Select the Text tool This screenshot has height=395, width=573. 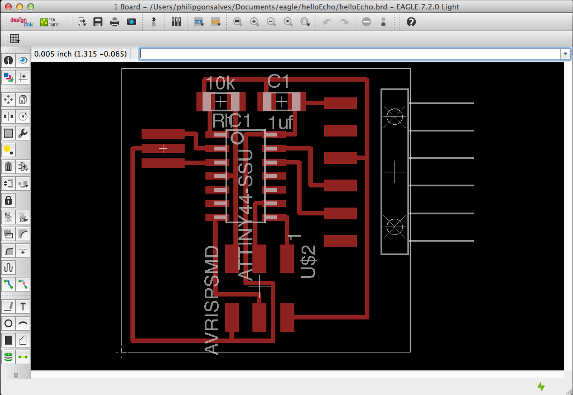point(23,307)
